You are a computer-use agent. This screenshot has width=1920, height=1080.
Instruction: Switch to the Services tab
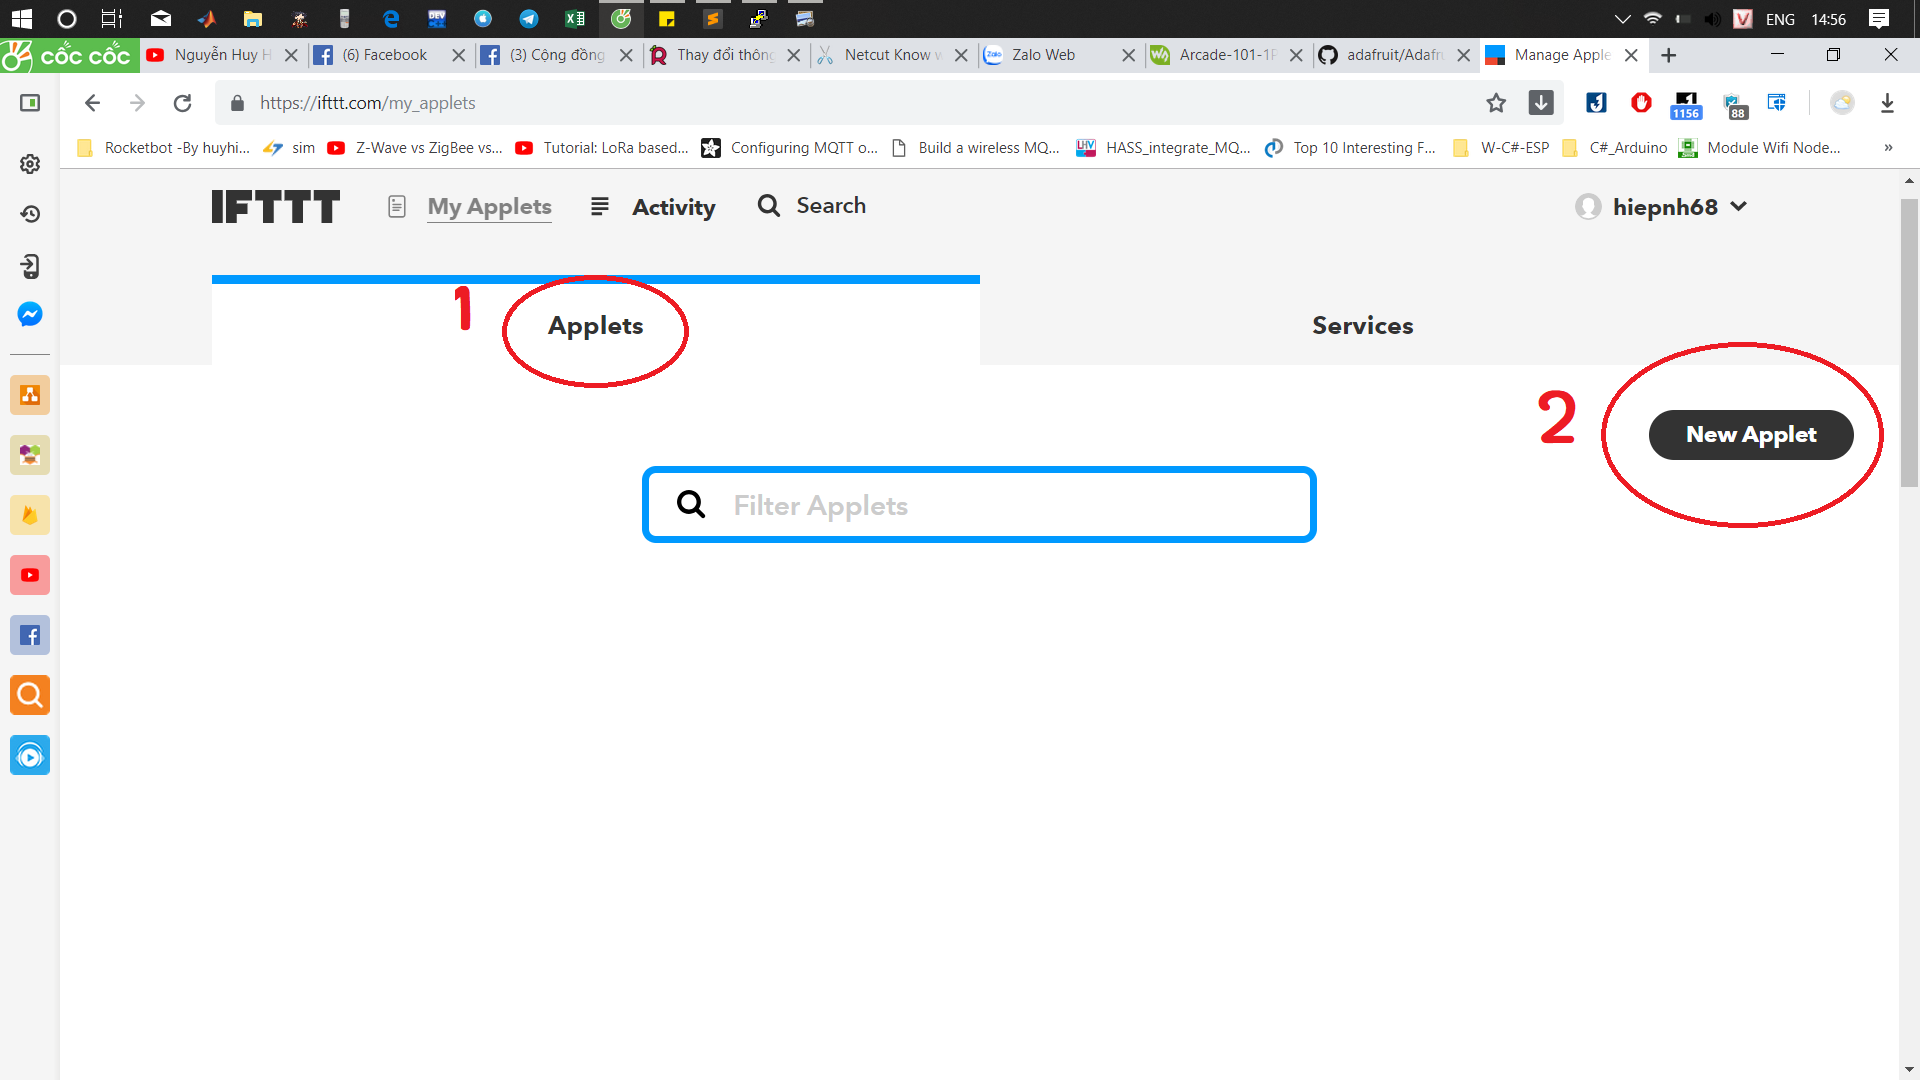[x=1362, y=326]
